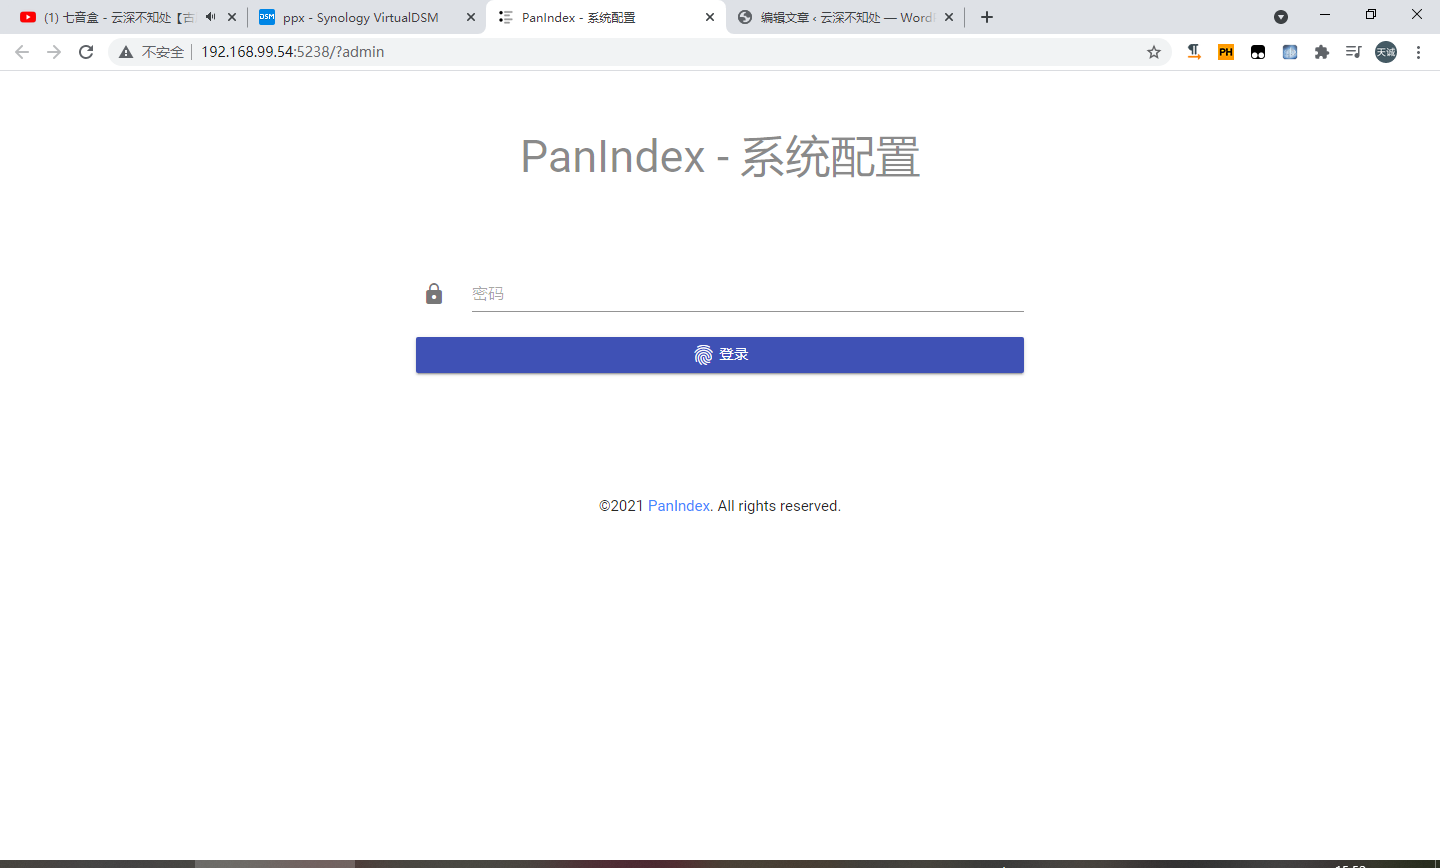Click the 不安全 security warning badge

point(148,51)
